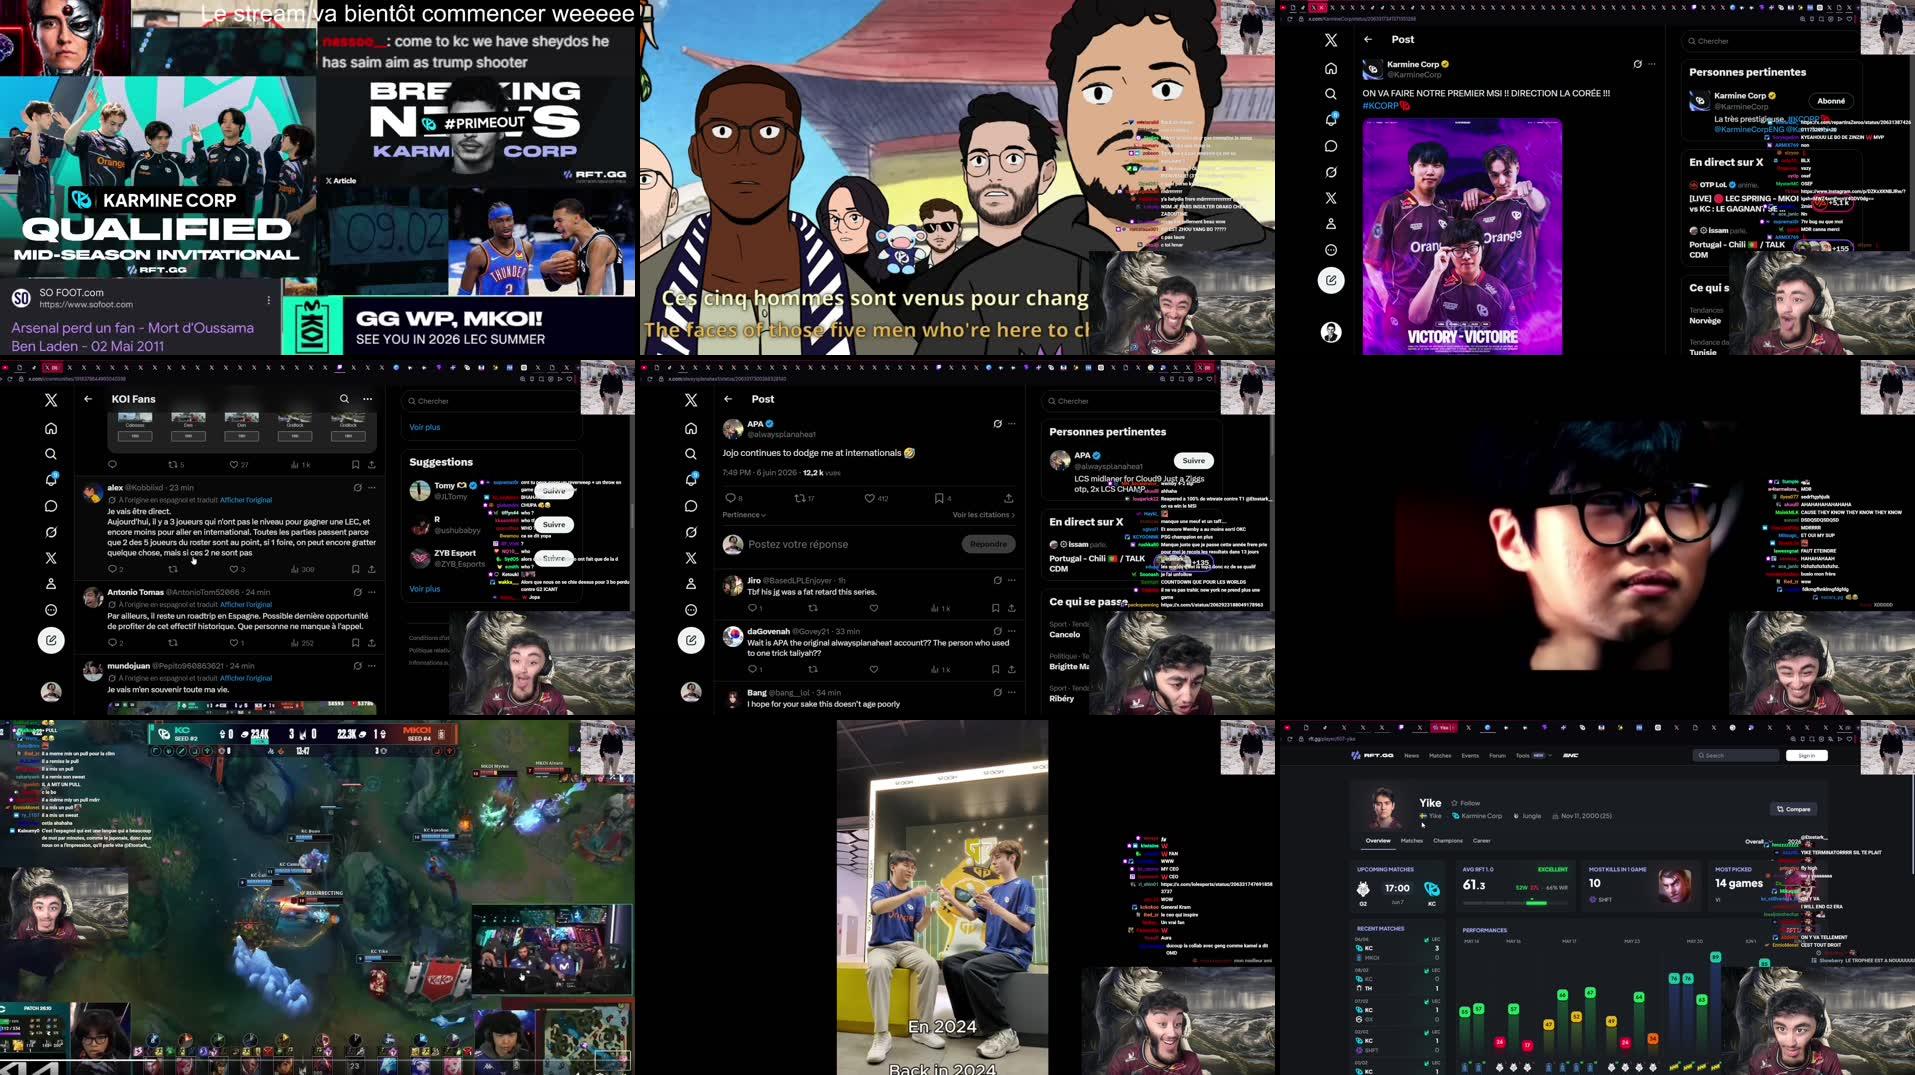This screenshot has height=1075, width=1915.
Task: Open Victory - Victoire image in Karmine Corp tweet
Action: coord(1462,236)
